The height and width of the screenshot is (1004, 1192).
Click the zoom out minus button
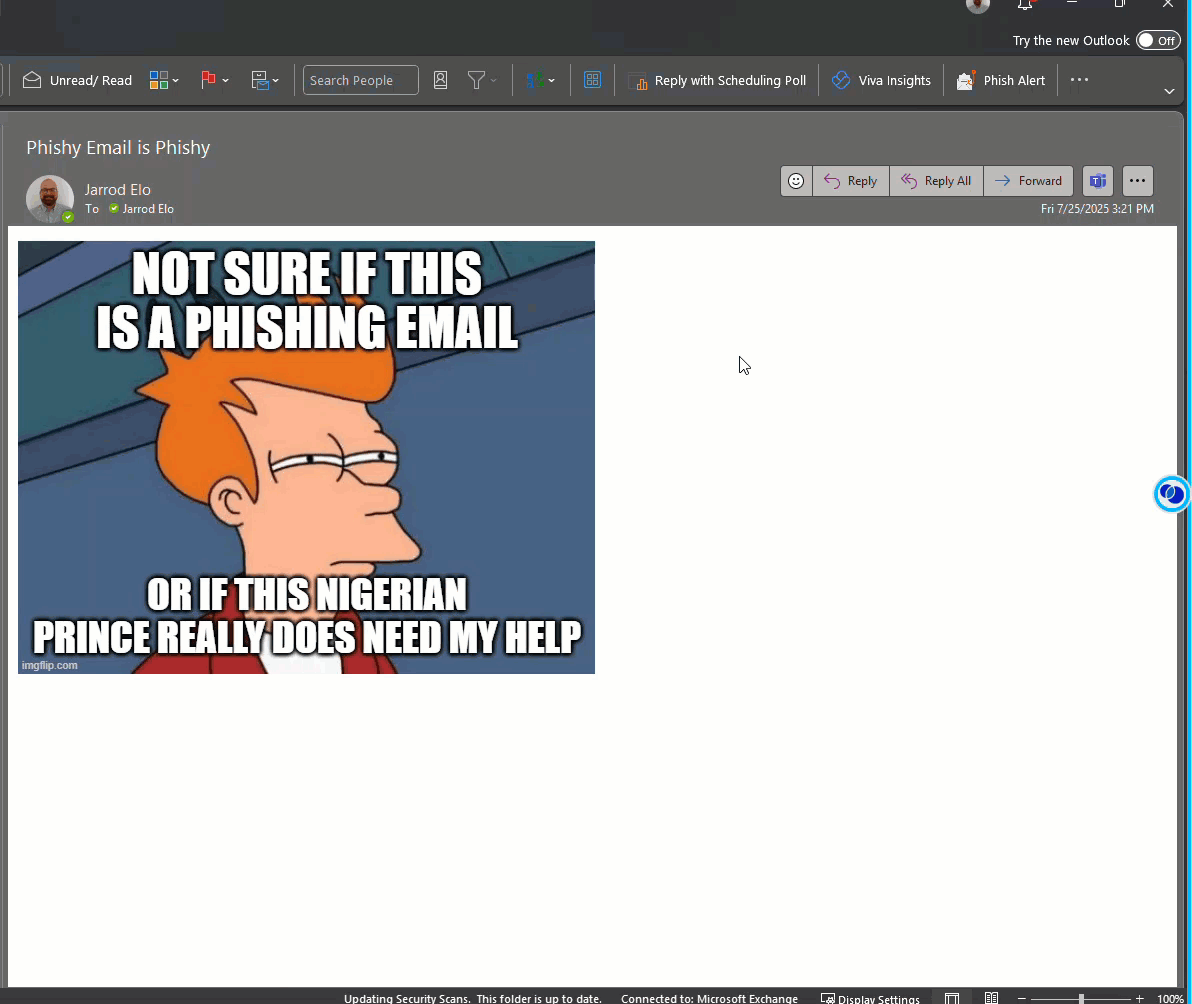pyautogui.click(x=1022, y=999)
